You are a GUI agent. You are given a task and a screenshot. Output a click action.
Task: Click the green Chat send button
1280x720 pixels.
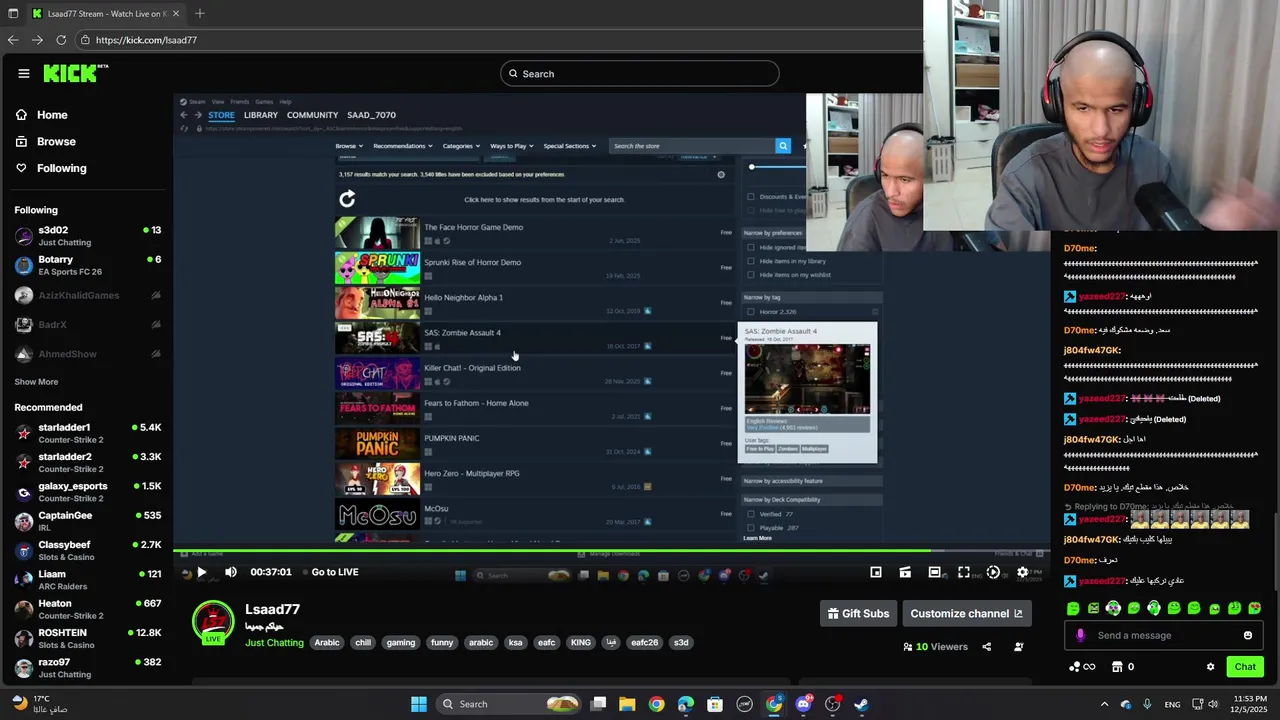[1245, 667]
